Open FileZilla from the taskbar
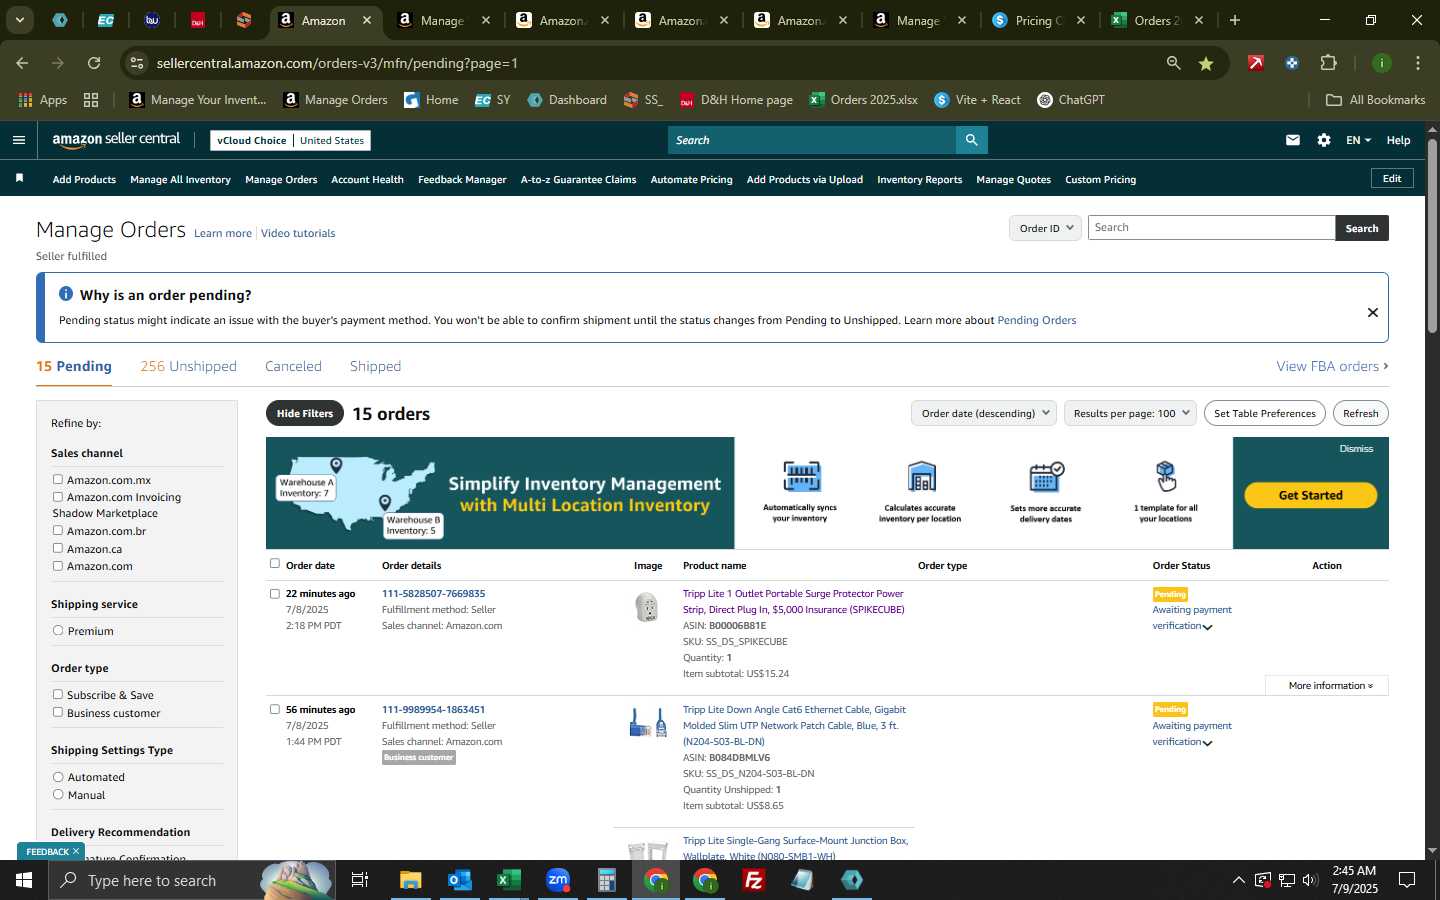The height and width of the screenshot is (900, 1440). [754, 880]
